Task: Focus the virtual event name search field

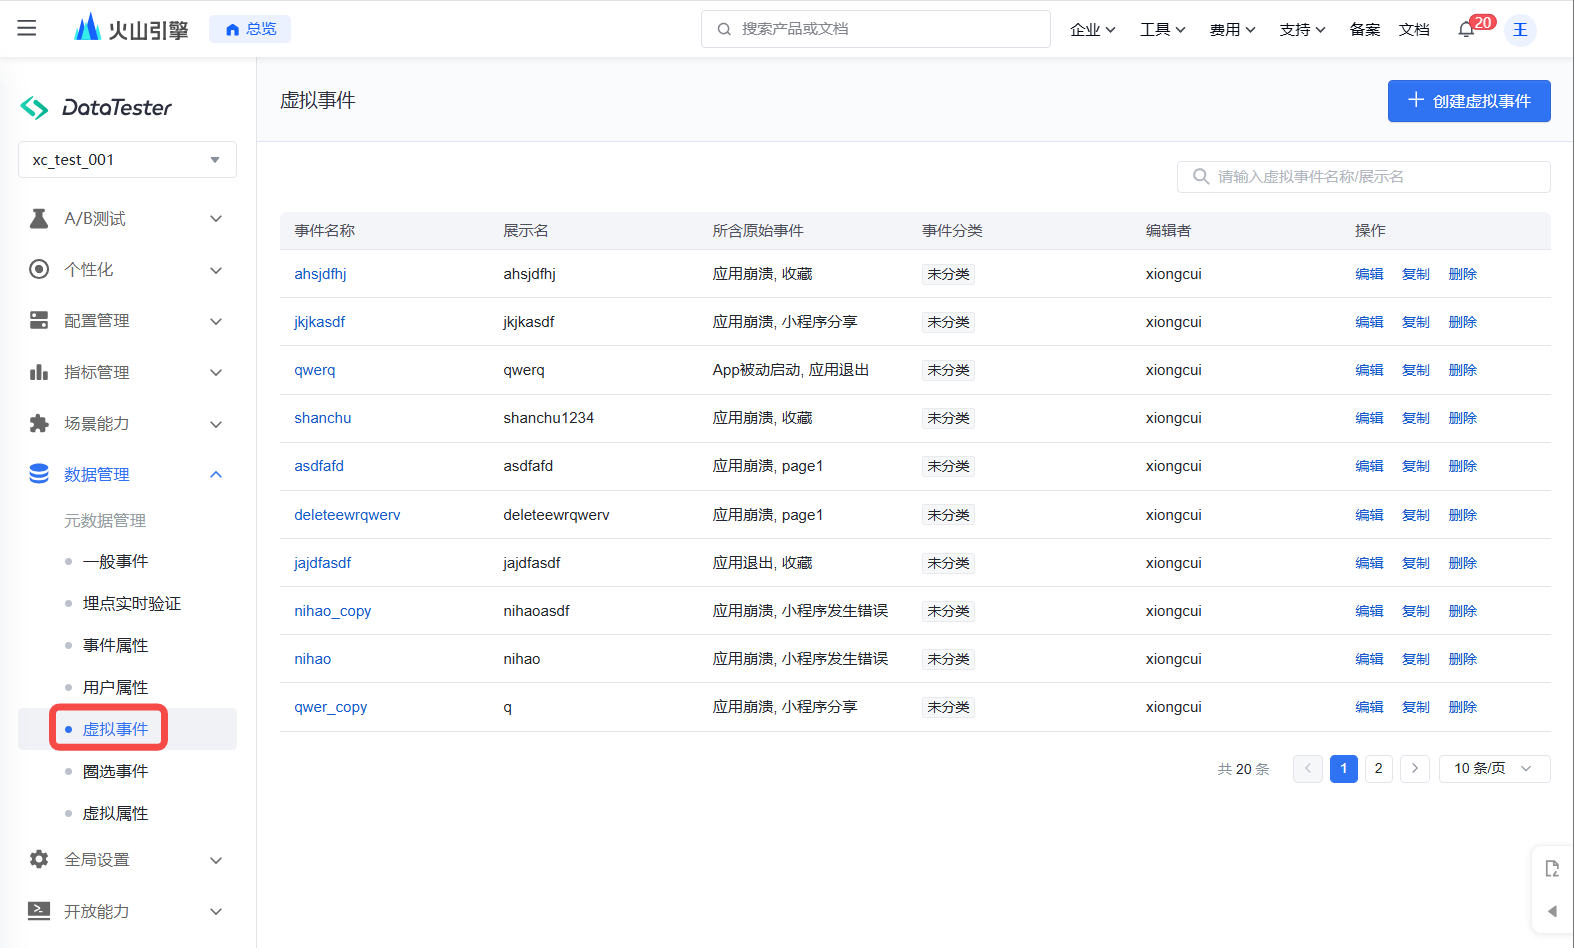Action: click(x=1364, y=177)
